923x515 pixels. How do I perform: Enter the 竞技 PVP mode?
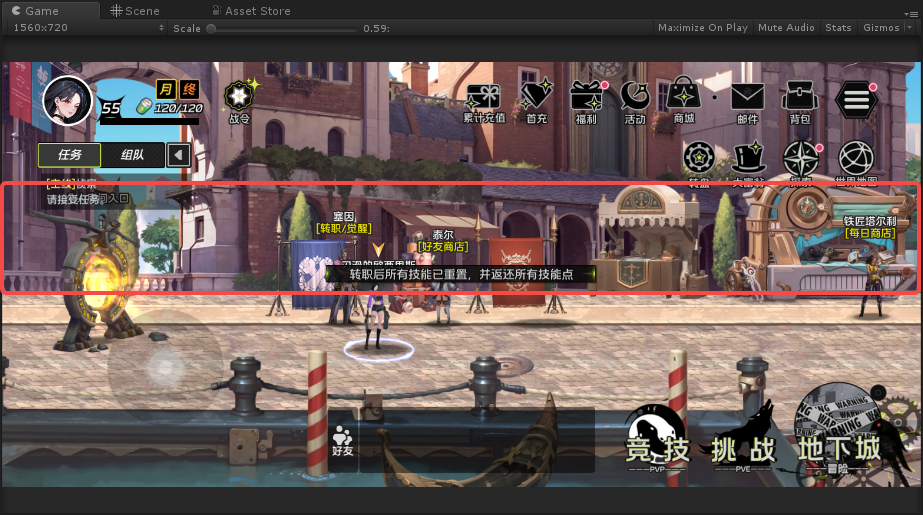click(658, 440)
